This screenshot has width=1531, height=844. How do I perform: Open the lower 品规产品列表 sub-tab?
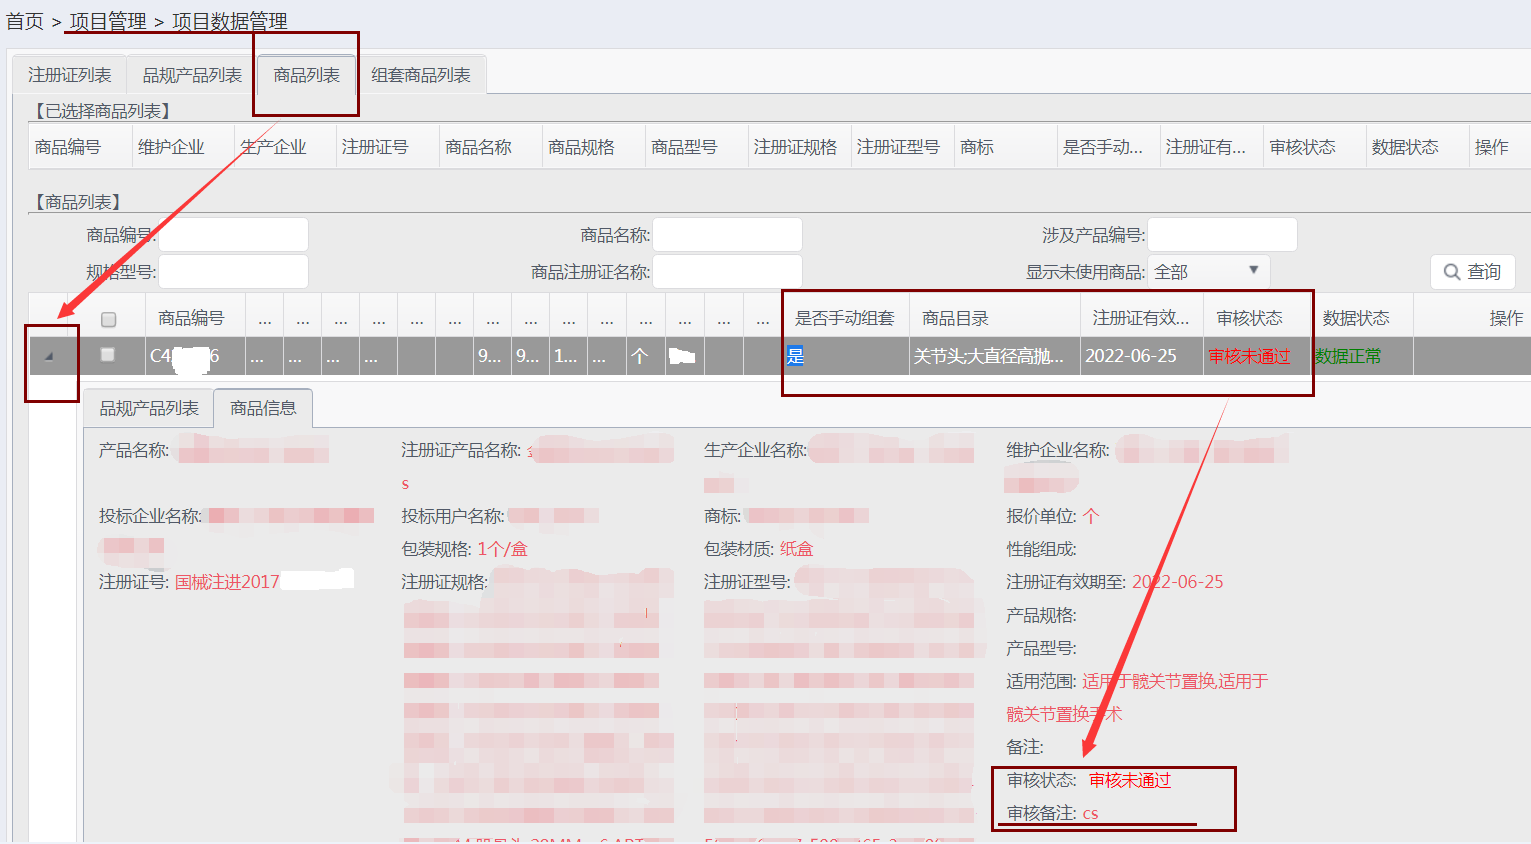[149, 408]
